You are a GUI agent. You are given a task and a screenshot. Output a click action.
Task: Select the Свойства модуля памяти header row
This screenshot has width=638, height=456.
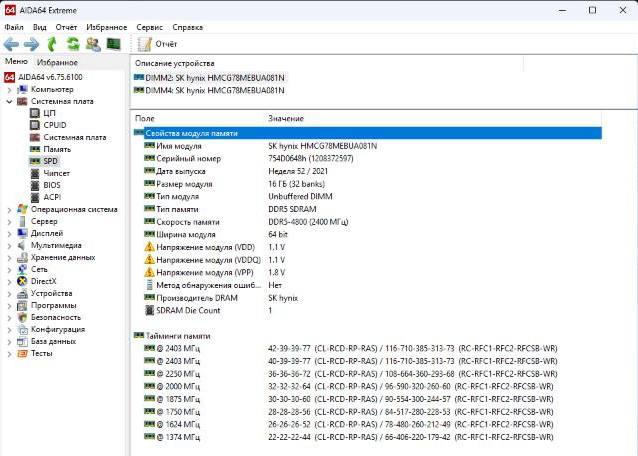tap(368, 133)
